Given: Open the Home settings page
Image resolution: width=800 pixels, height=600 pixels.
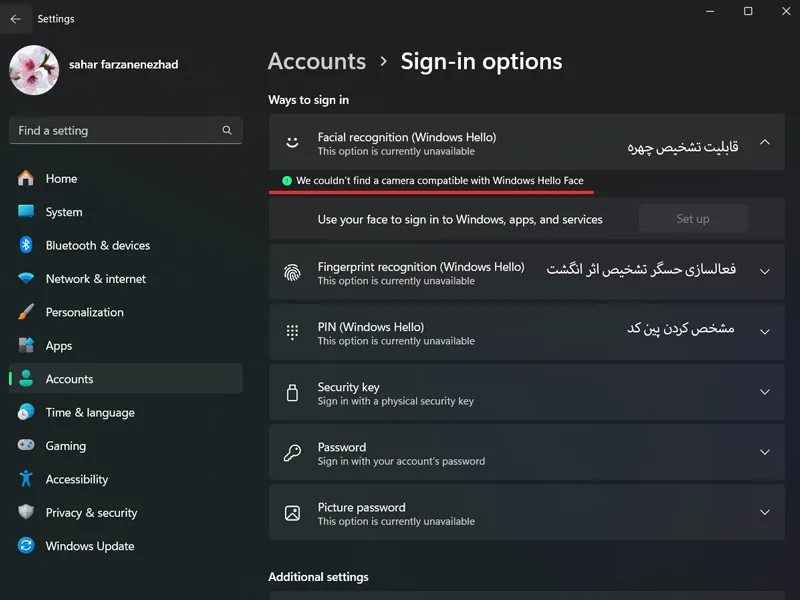Looking at the screenshot, I should click(x=126, y=178).
